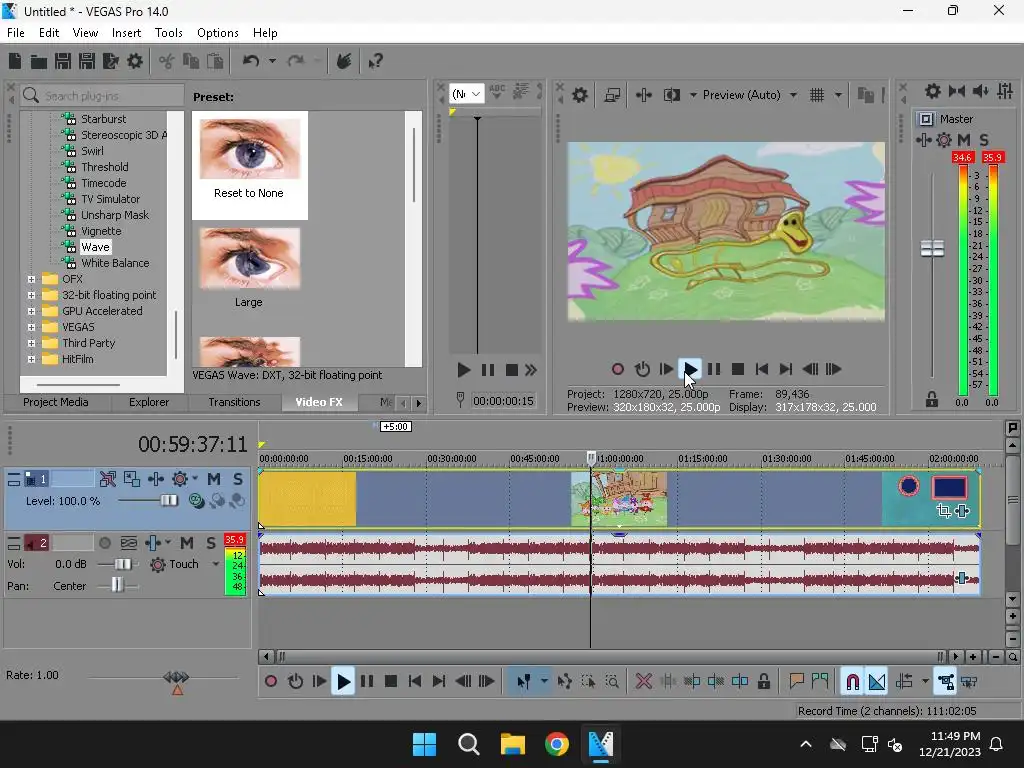Image resolution: width=1024 pixels, height=768 pixels.
Task: Switch to the Transitions tab
Action: pos(234,402)
